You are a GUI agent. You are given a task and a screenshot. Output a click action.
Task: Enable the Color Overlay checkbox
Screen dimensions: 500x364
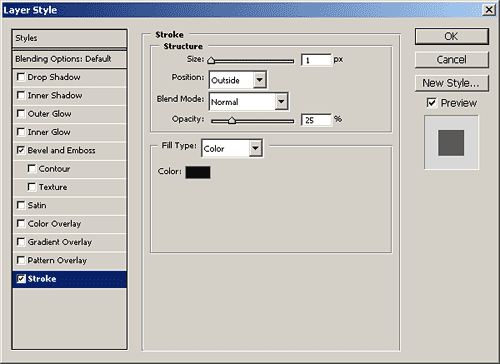(x=21, y=223)
